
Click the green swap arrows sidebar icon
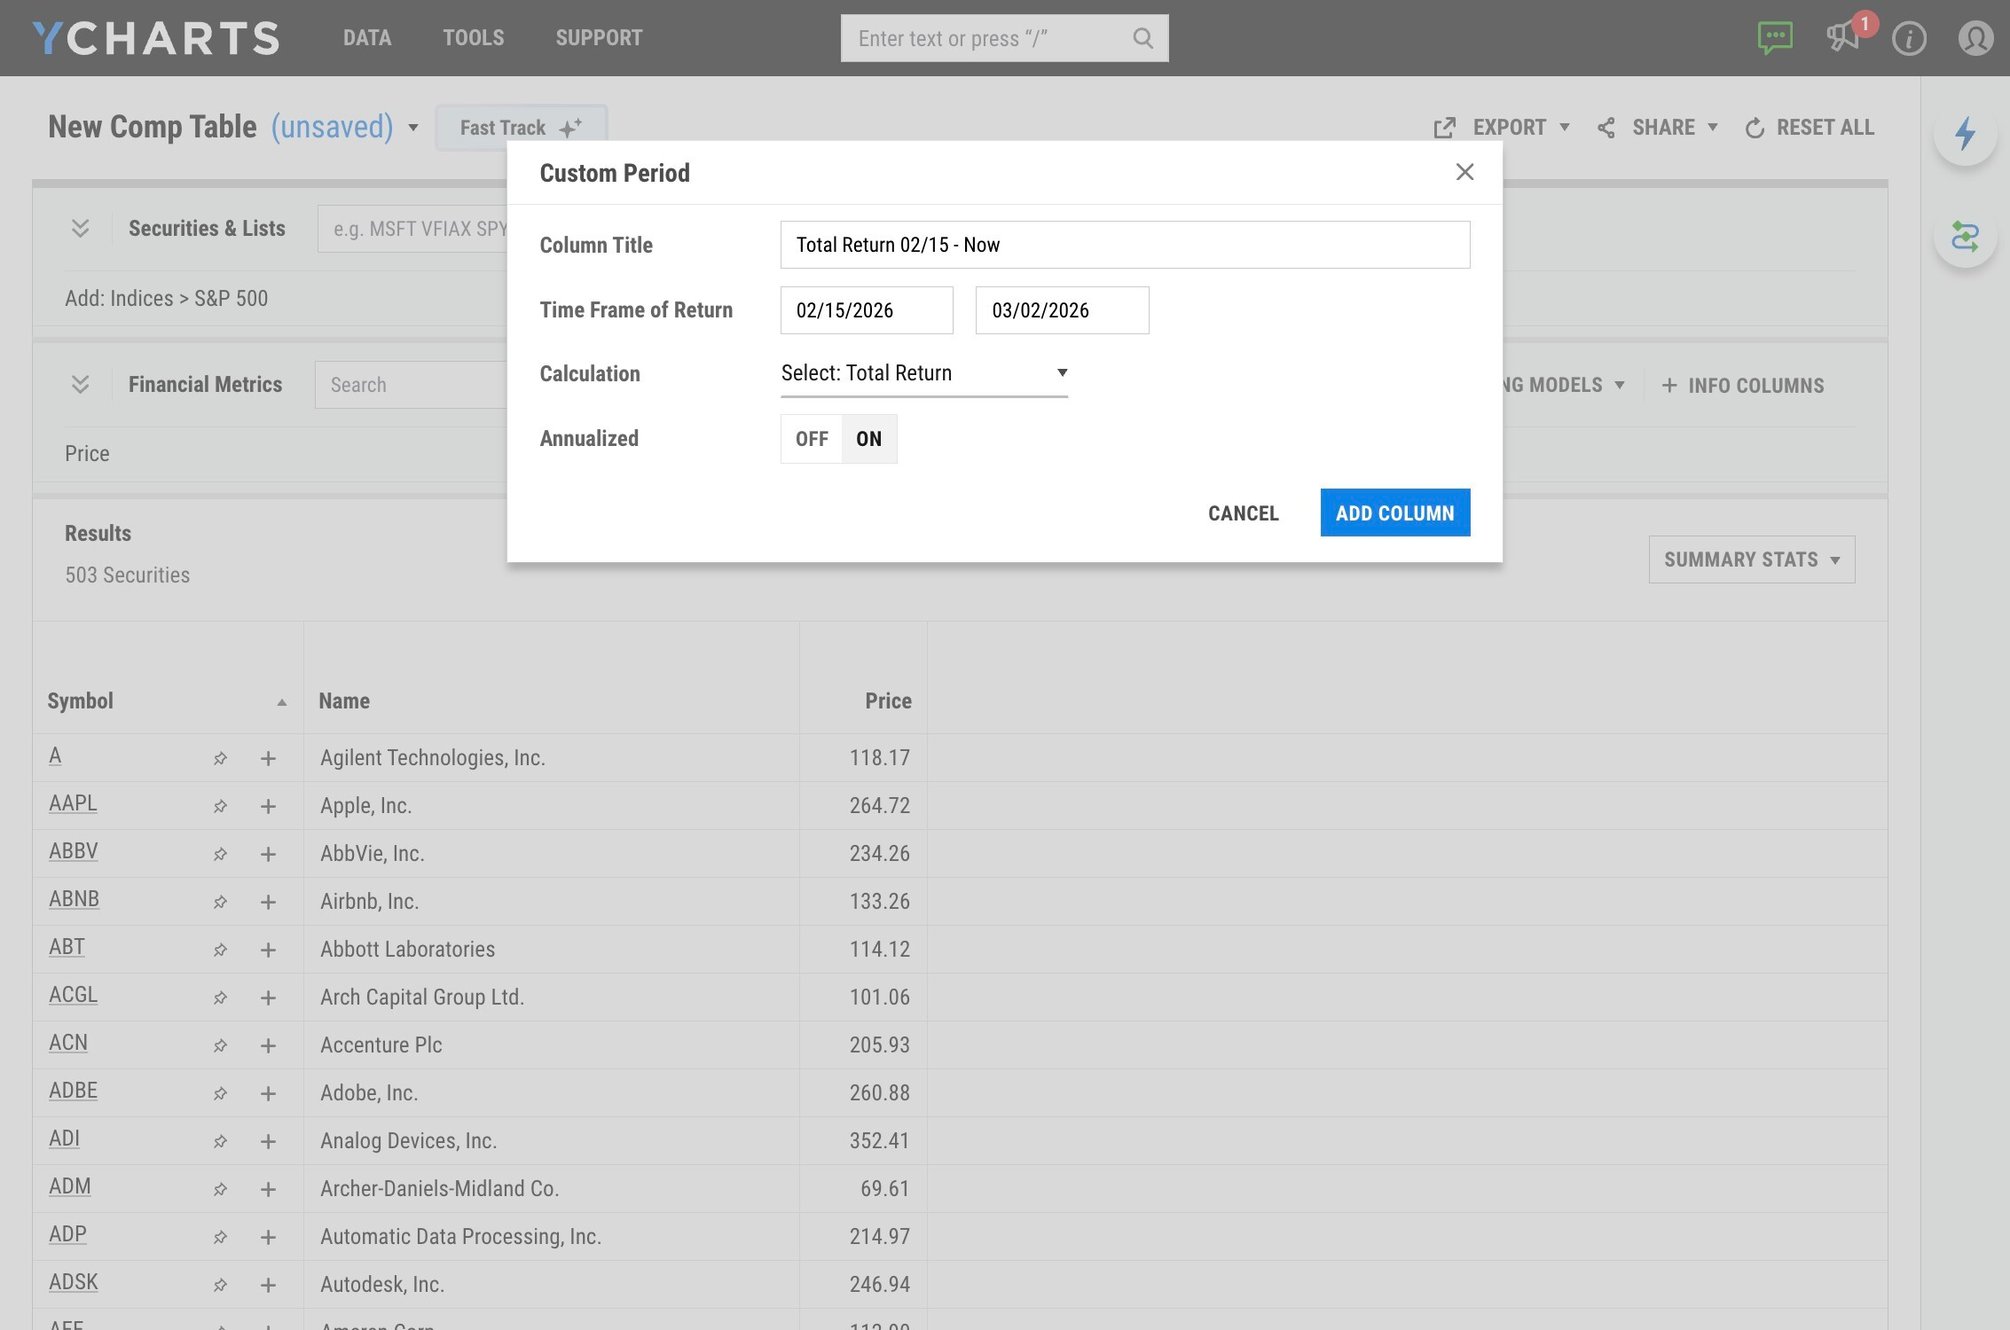[x=1965, y=237]
